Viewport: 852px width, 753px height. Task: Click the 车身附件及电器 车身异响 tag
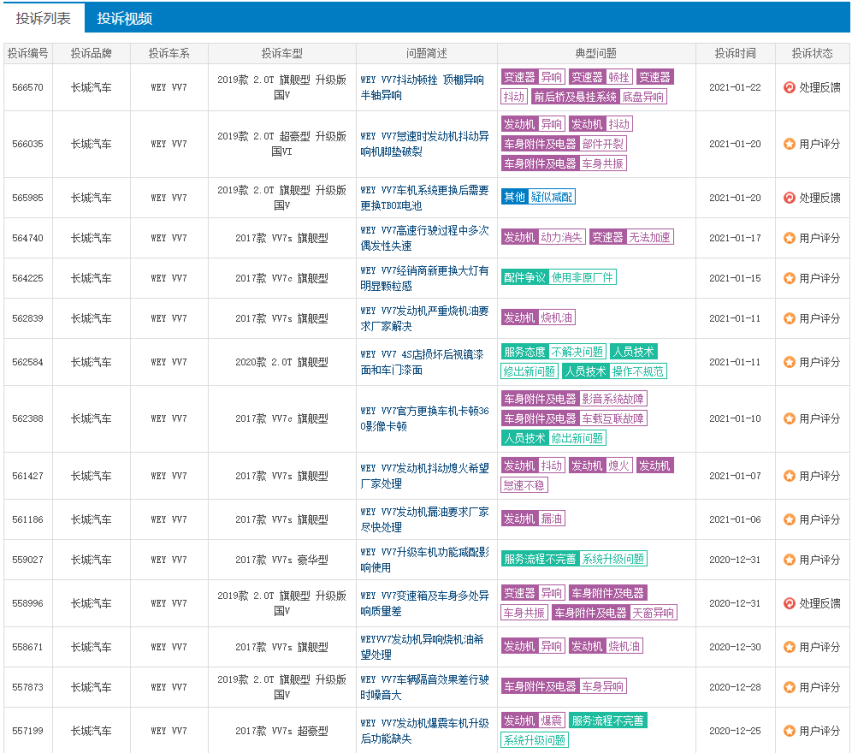coord(563,686)
